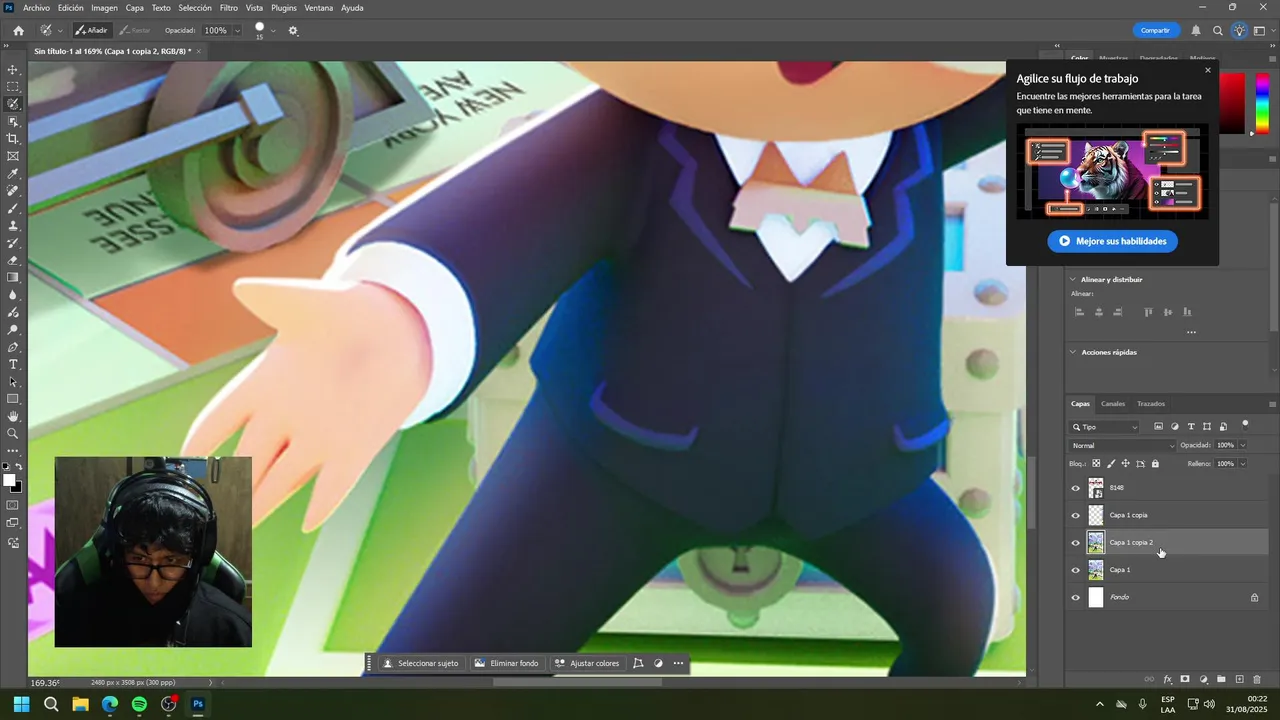Screen dimensions: 1280x720
Task: Create new layer plus icon
Action: pos(1240,680)
